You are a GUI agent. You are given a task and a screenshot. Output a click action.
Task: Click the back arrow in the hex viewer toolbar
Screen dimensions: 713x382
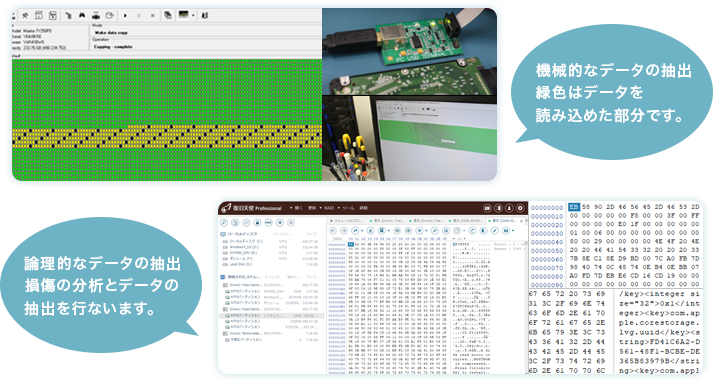click(333, 231)
